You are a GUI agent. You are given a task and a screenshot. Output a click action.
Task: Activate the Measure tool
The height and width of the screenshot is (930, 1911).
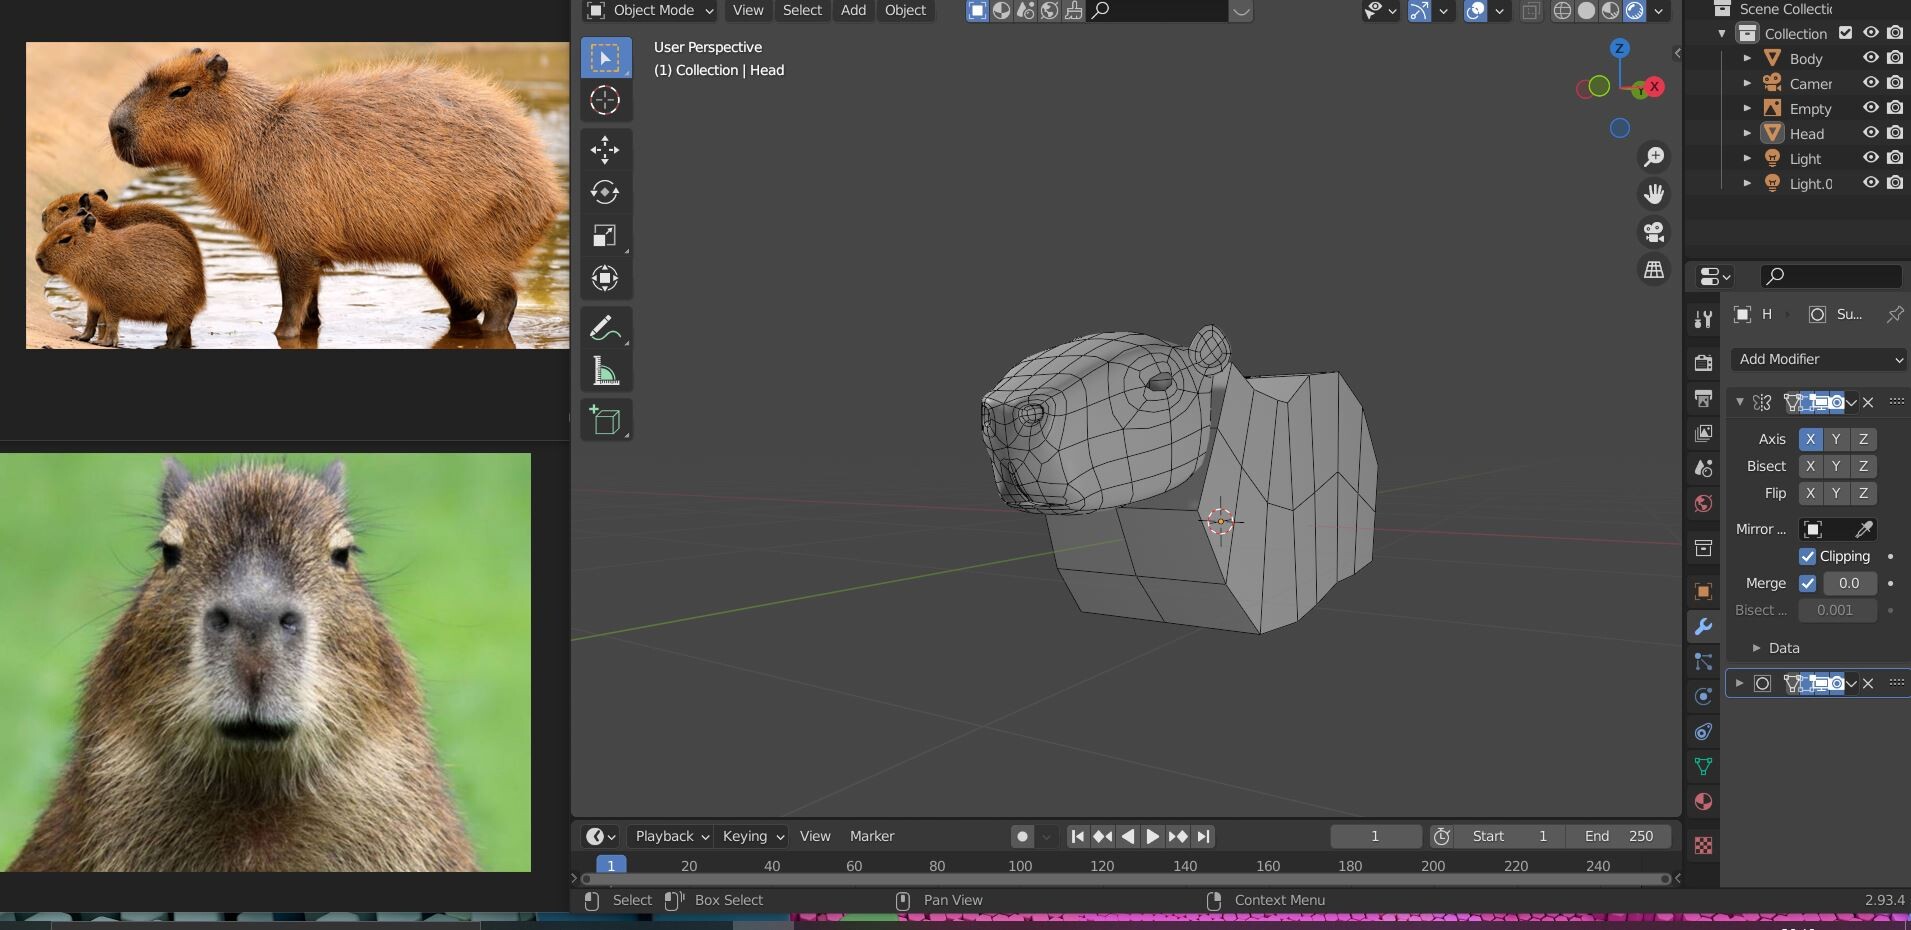click(x=606, y=372)
